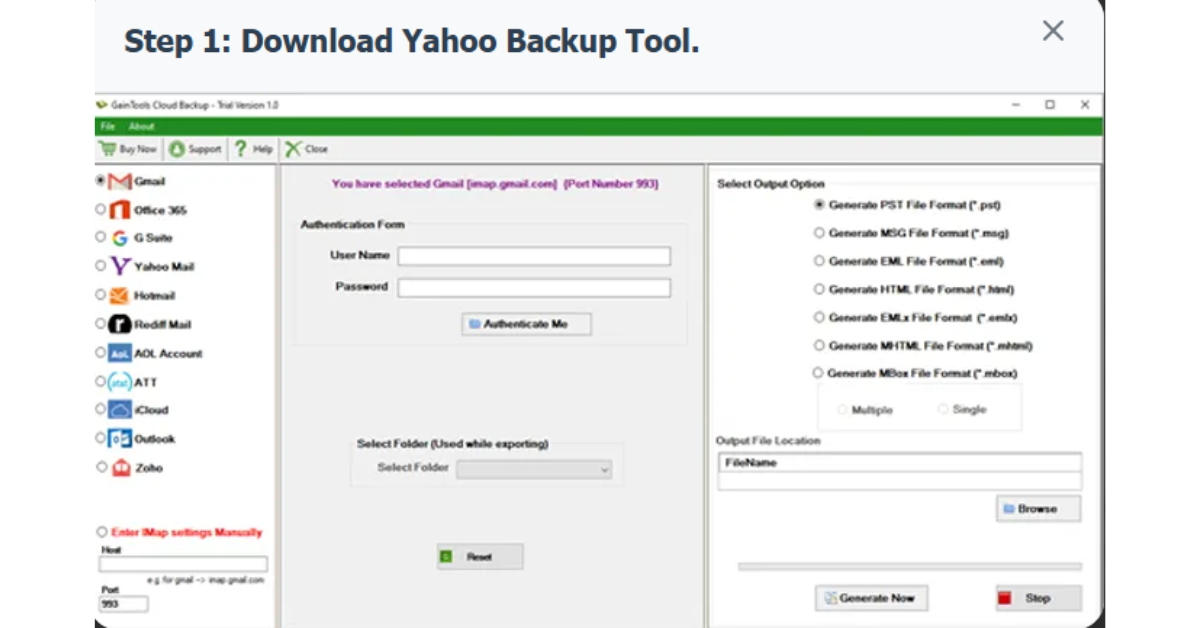Click the Authenticate Me button
The image size is (1200, 628).
[x=526, y=324]
